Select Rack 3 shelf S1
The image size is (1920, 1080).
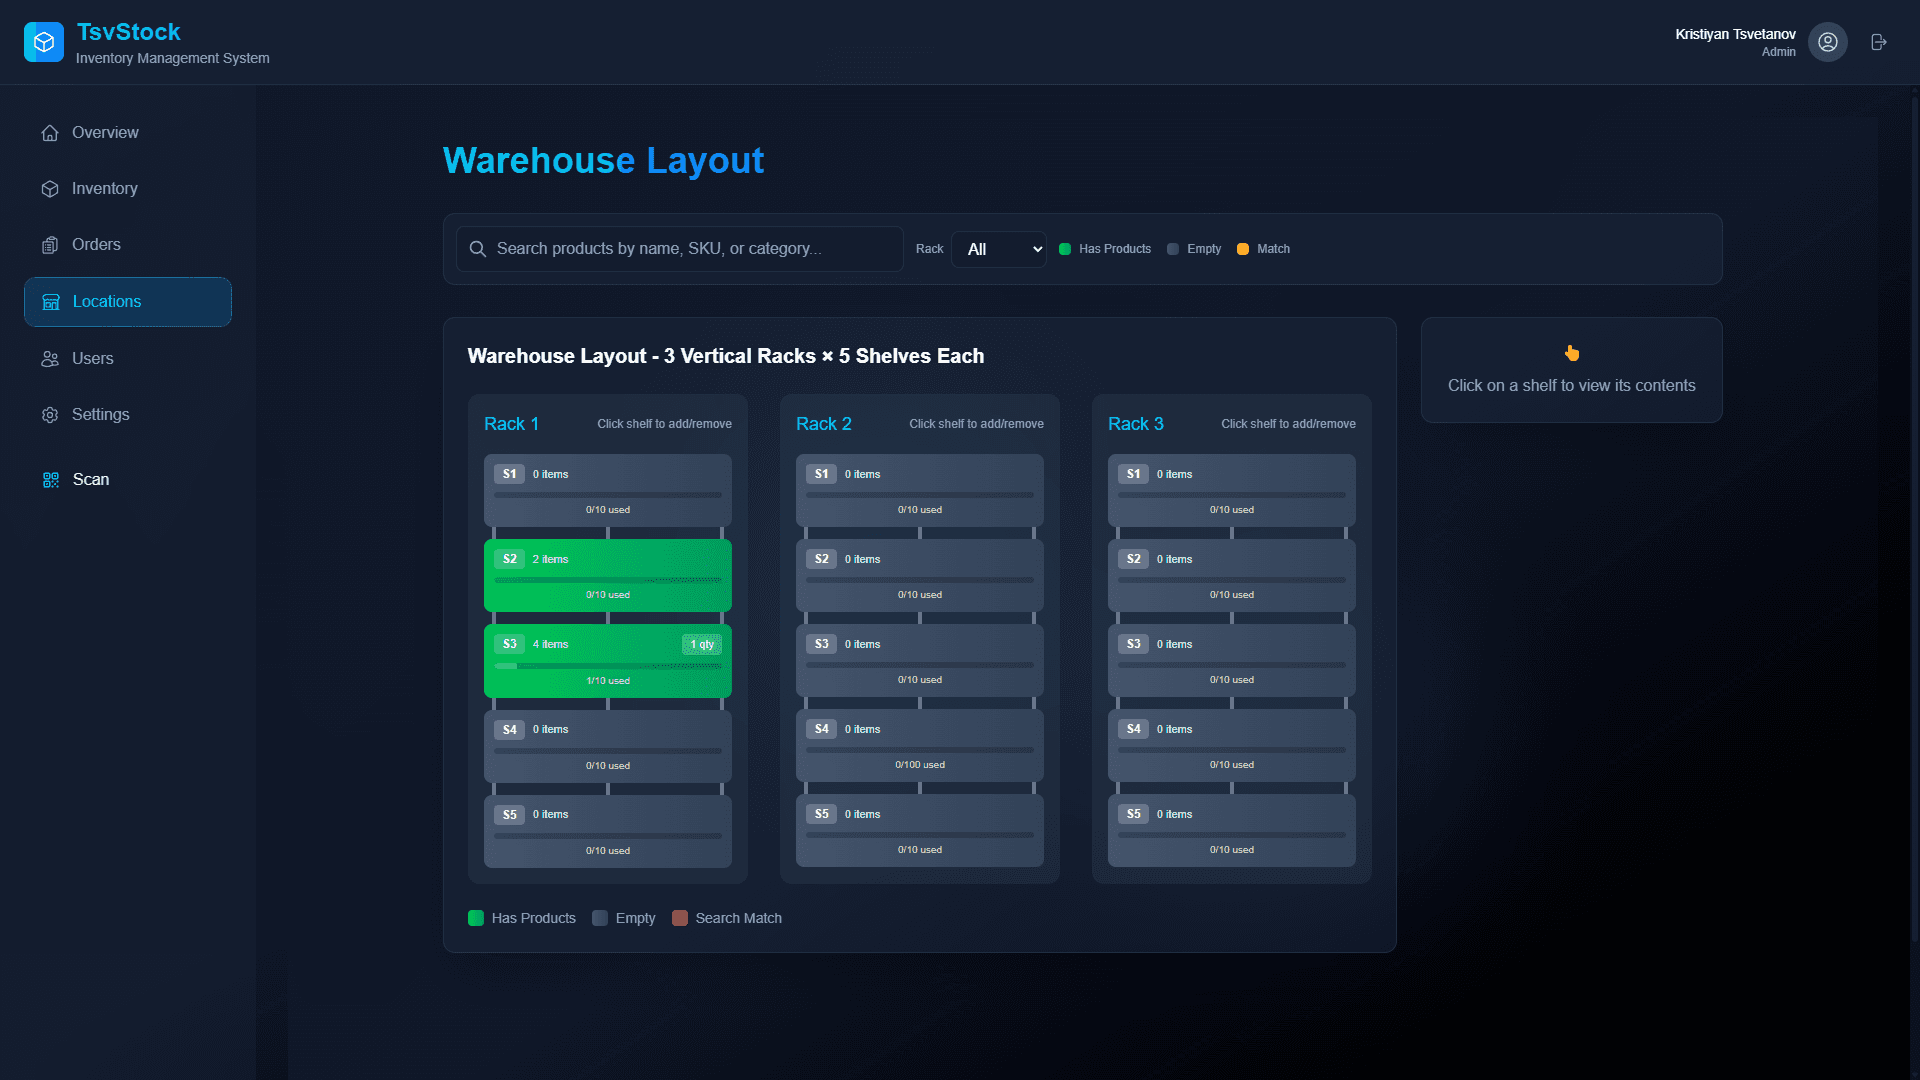pos(1231,490)
